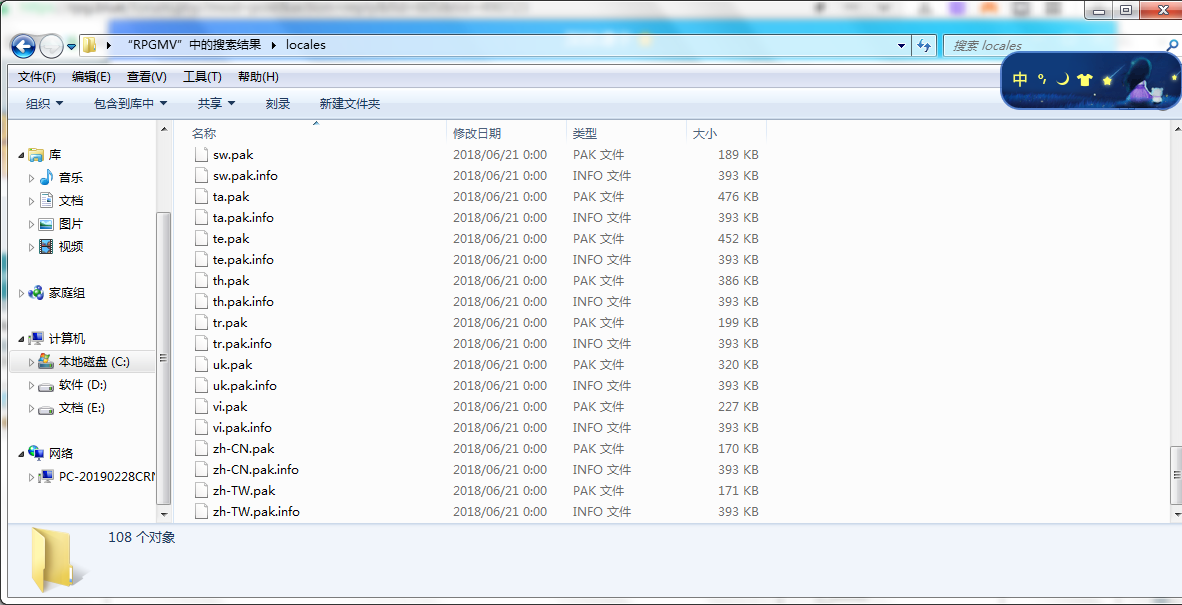Image resolution: width=1182 pixels, height=605 pixels.
Task: Go back with the Back arrow button
Action: tap(23, 46)
